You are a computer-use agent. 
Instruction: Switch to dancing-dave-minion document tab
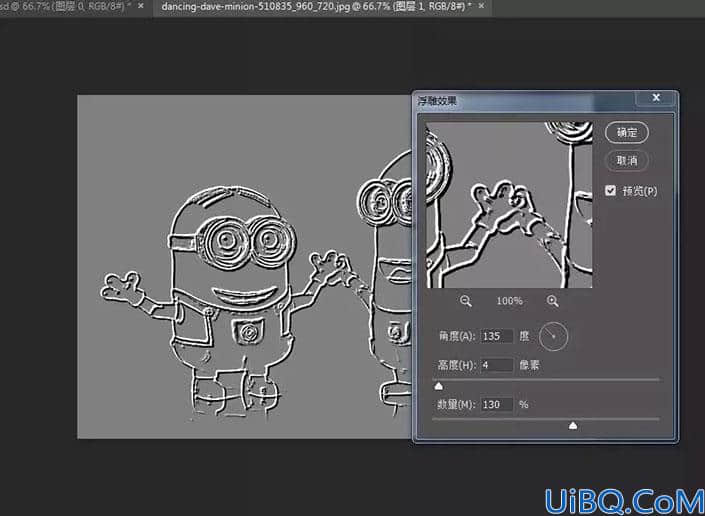(x=316, y=7)
